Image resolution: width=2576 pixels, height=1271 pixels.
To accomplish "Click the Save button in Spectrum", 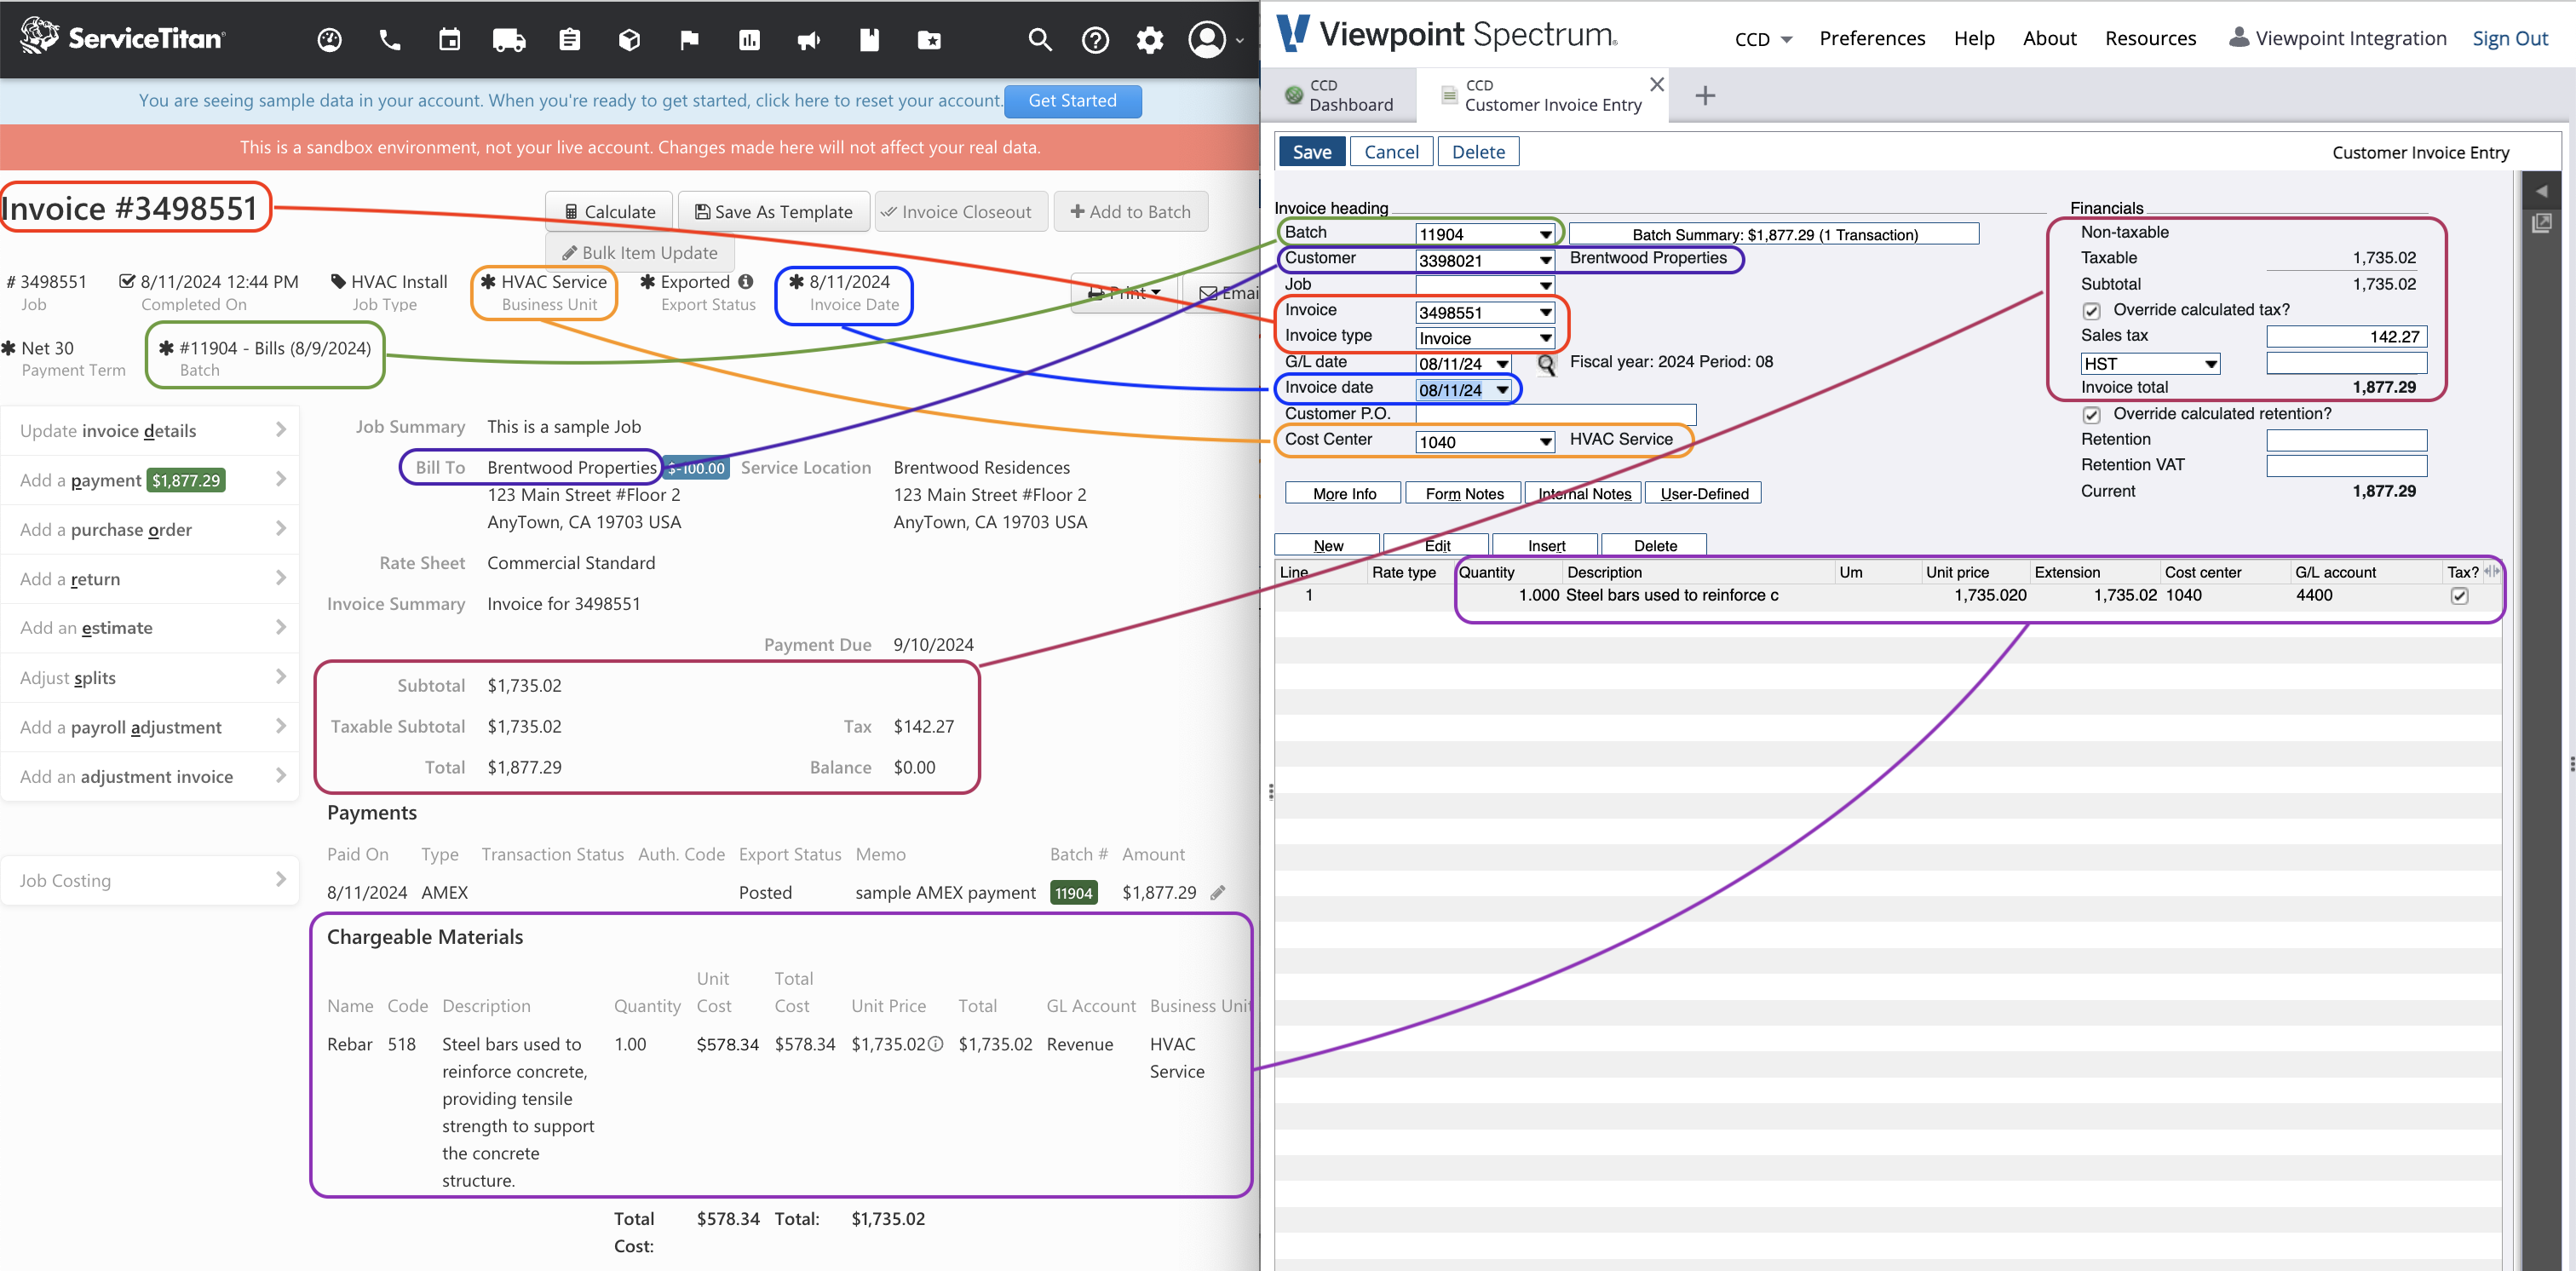I will click(1311, 152).
